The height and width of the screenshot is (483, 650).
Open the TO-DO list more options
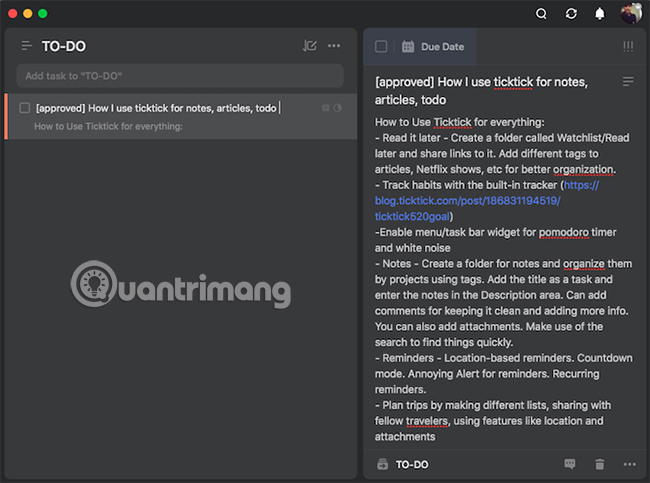[334, 46]
